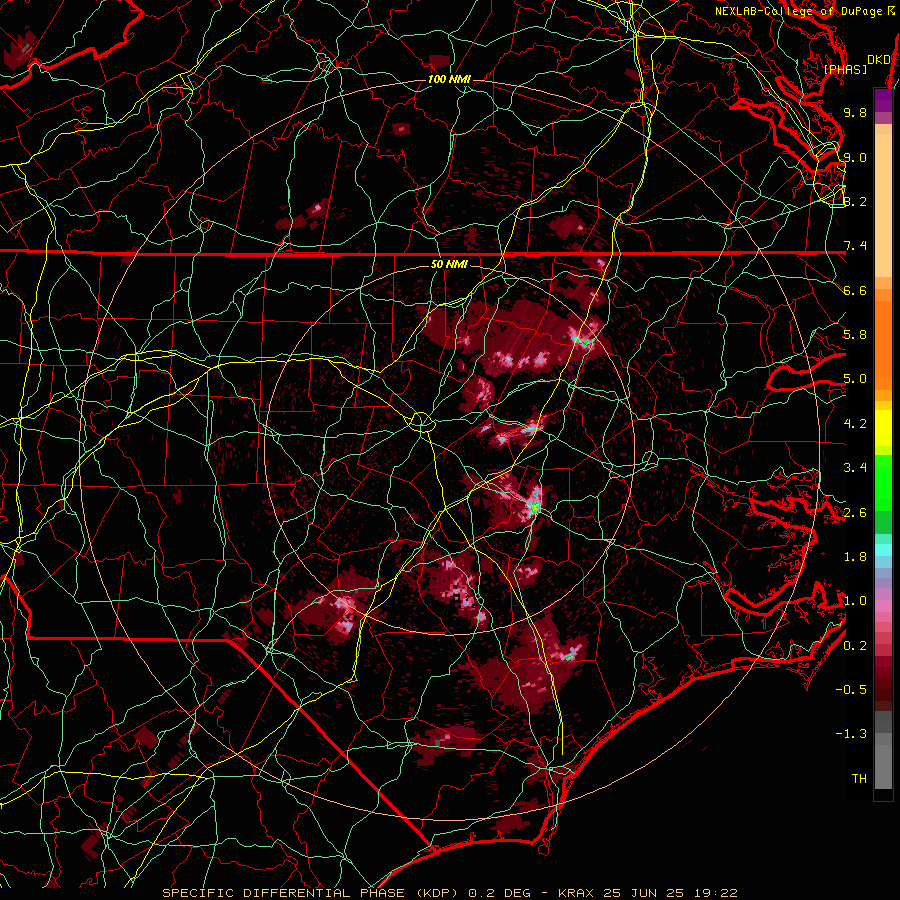
Task: Click the 5.0 scale value
Action: pos(855,379)
